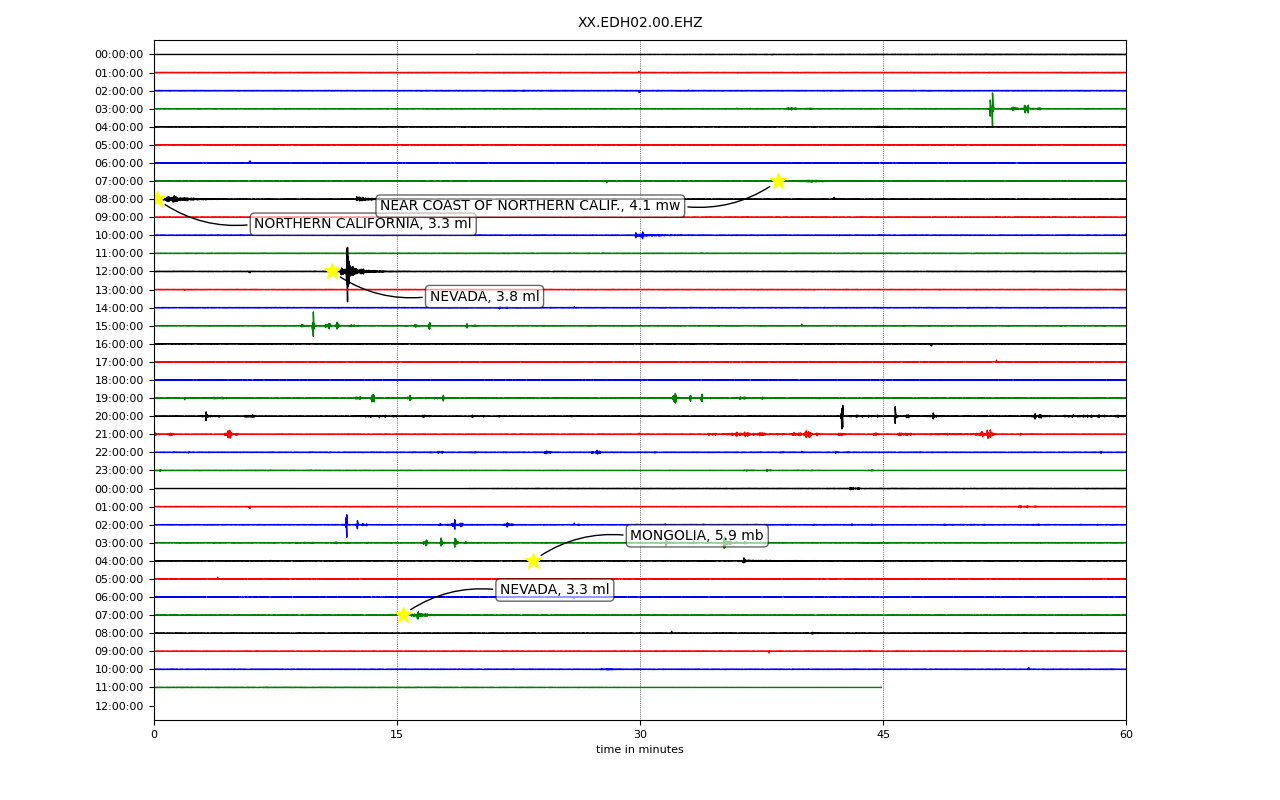1280x800 pixels.
Task: Click the yellow star for Mongolia 5.9 mb event
Action: click(x=533, y=561)
